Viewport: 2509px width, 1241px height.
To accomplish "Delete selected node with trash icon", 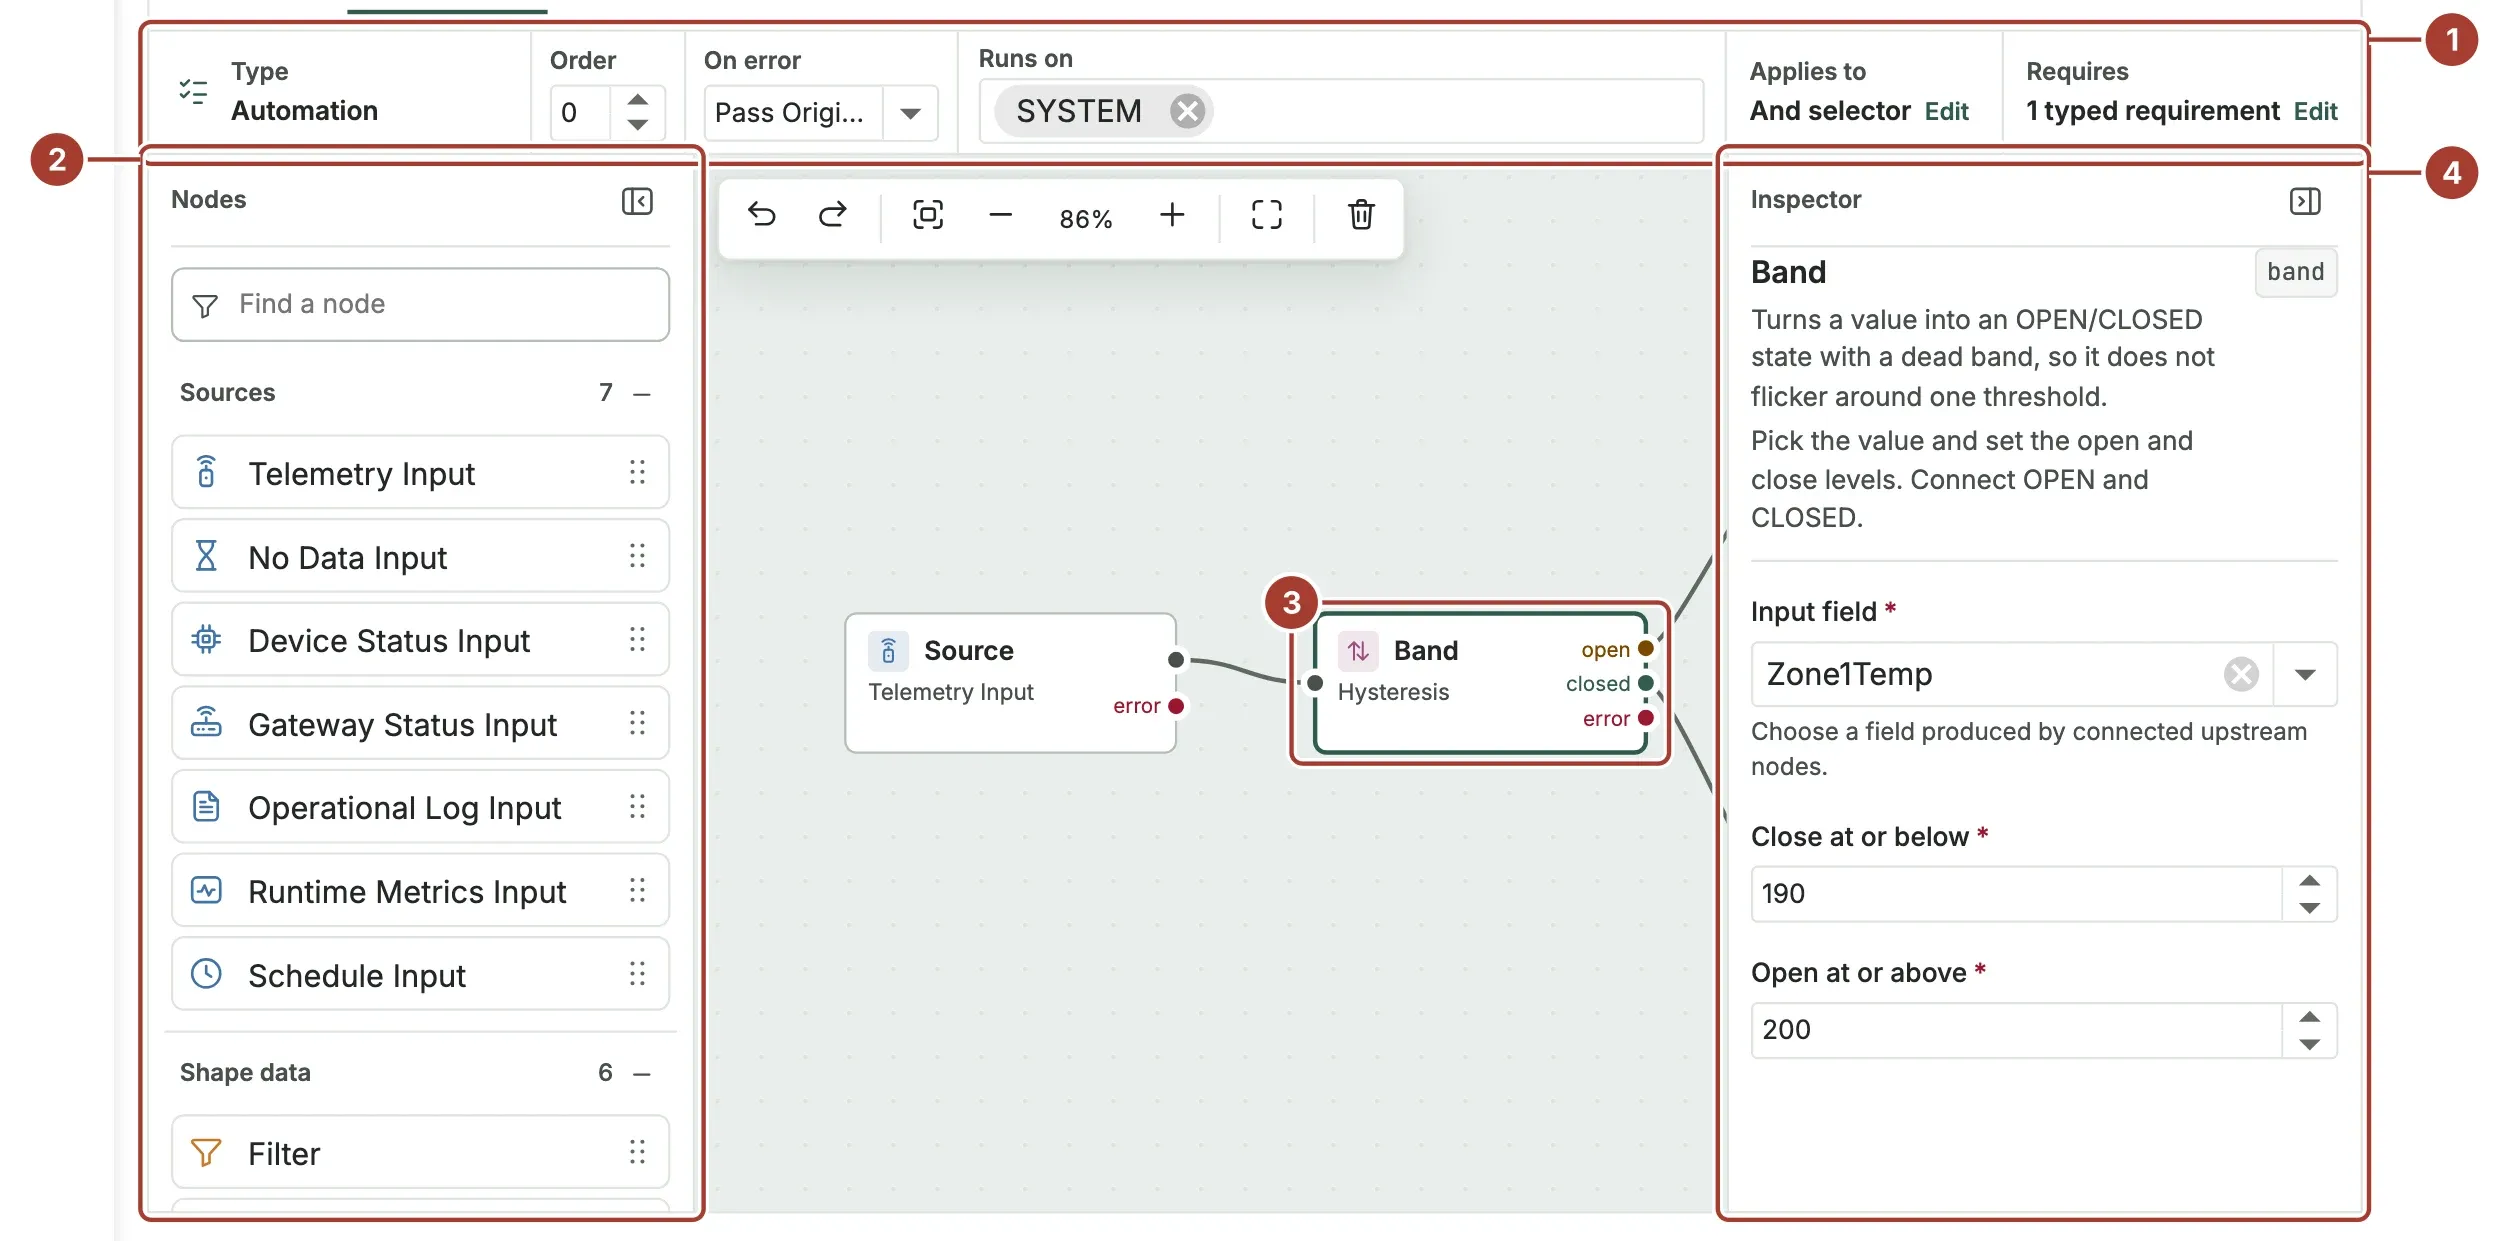I will point(1361,215).
